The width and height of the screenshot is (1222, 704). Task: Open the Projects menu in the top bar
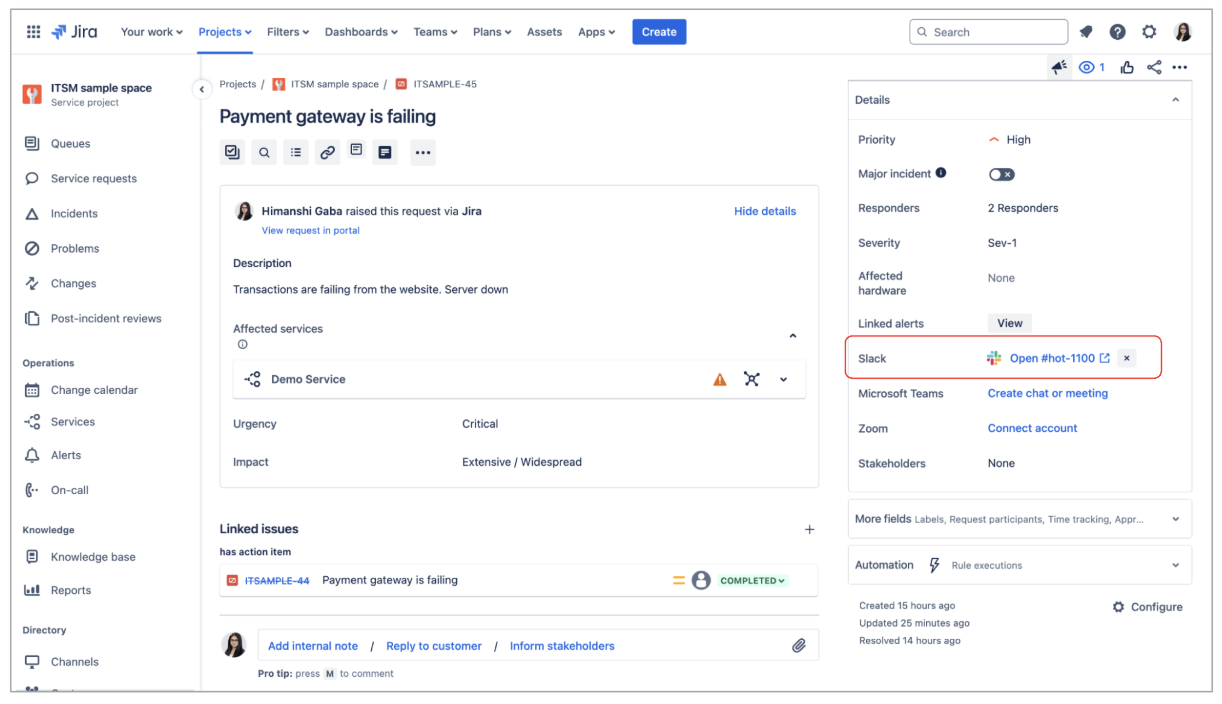224,31
